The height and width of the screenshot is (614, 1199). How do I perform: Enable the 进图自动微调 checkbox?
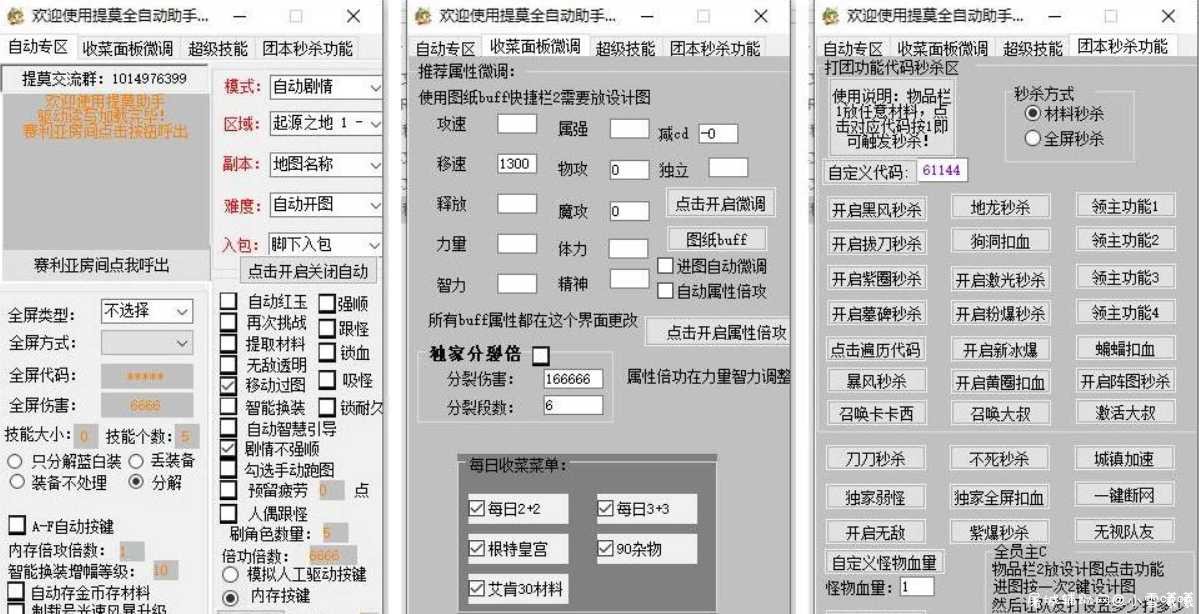[665, 266]
